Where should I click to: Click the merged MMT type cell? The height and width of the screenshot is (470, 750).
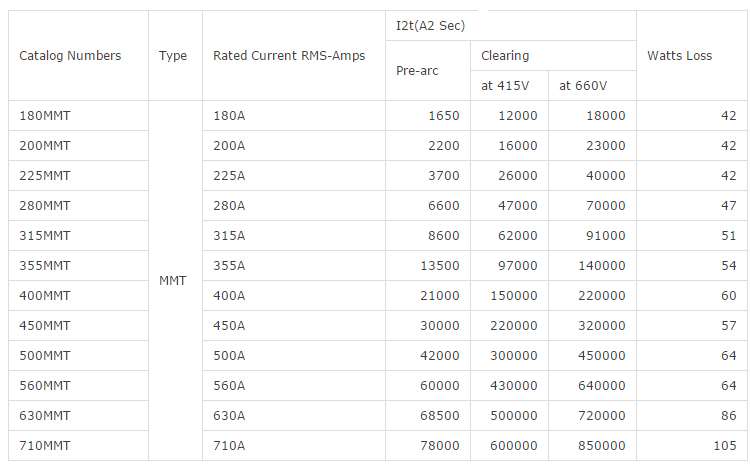[x=173, y=281]
